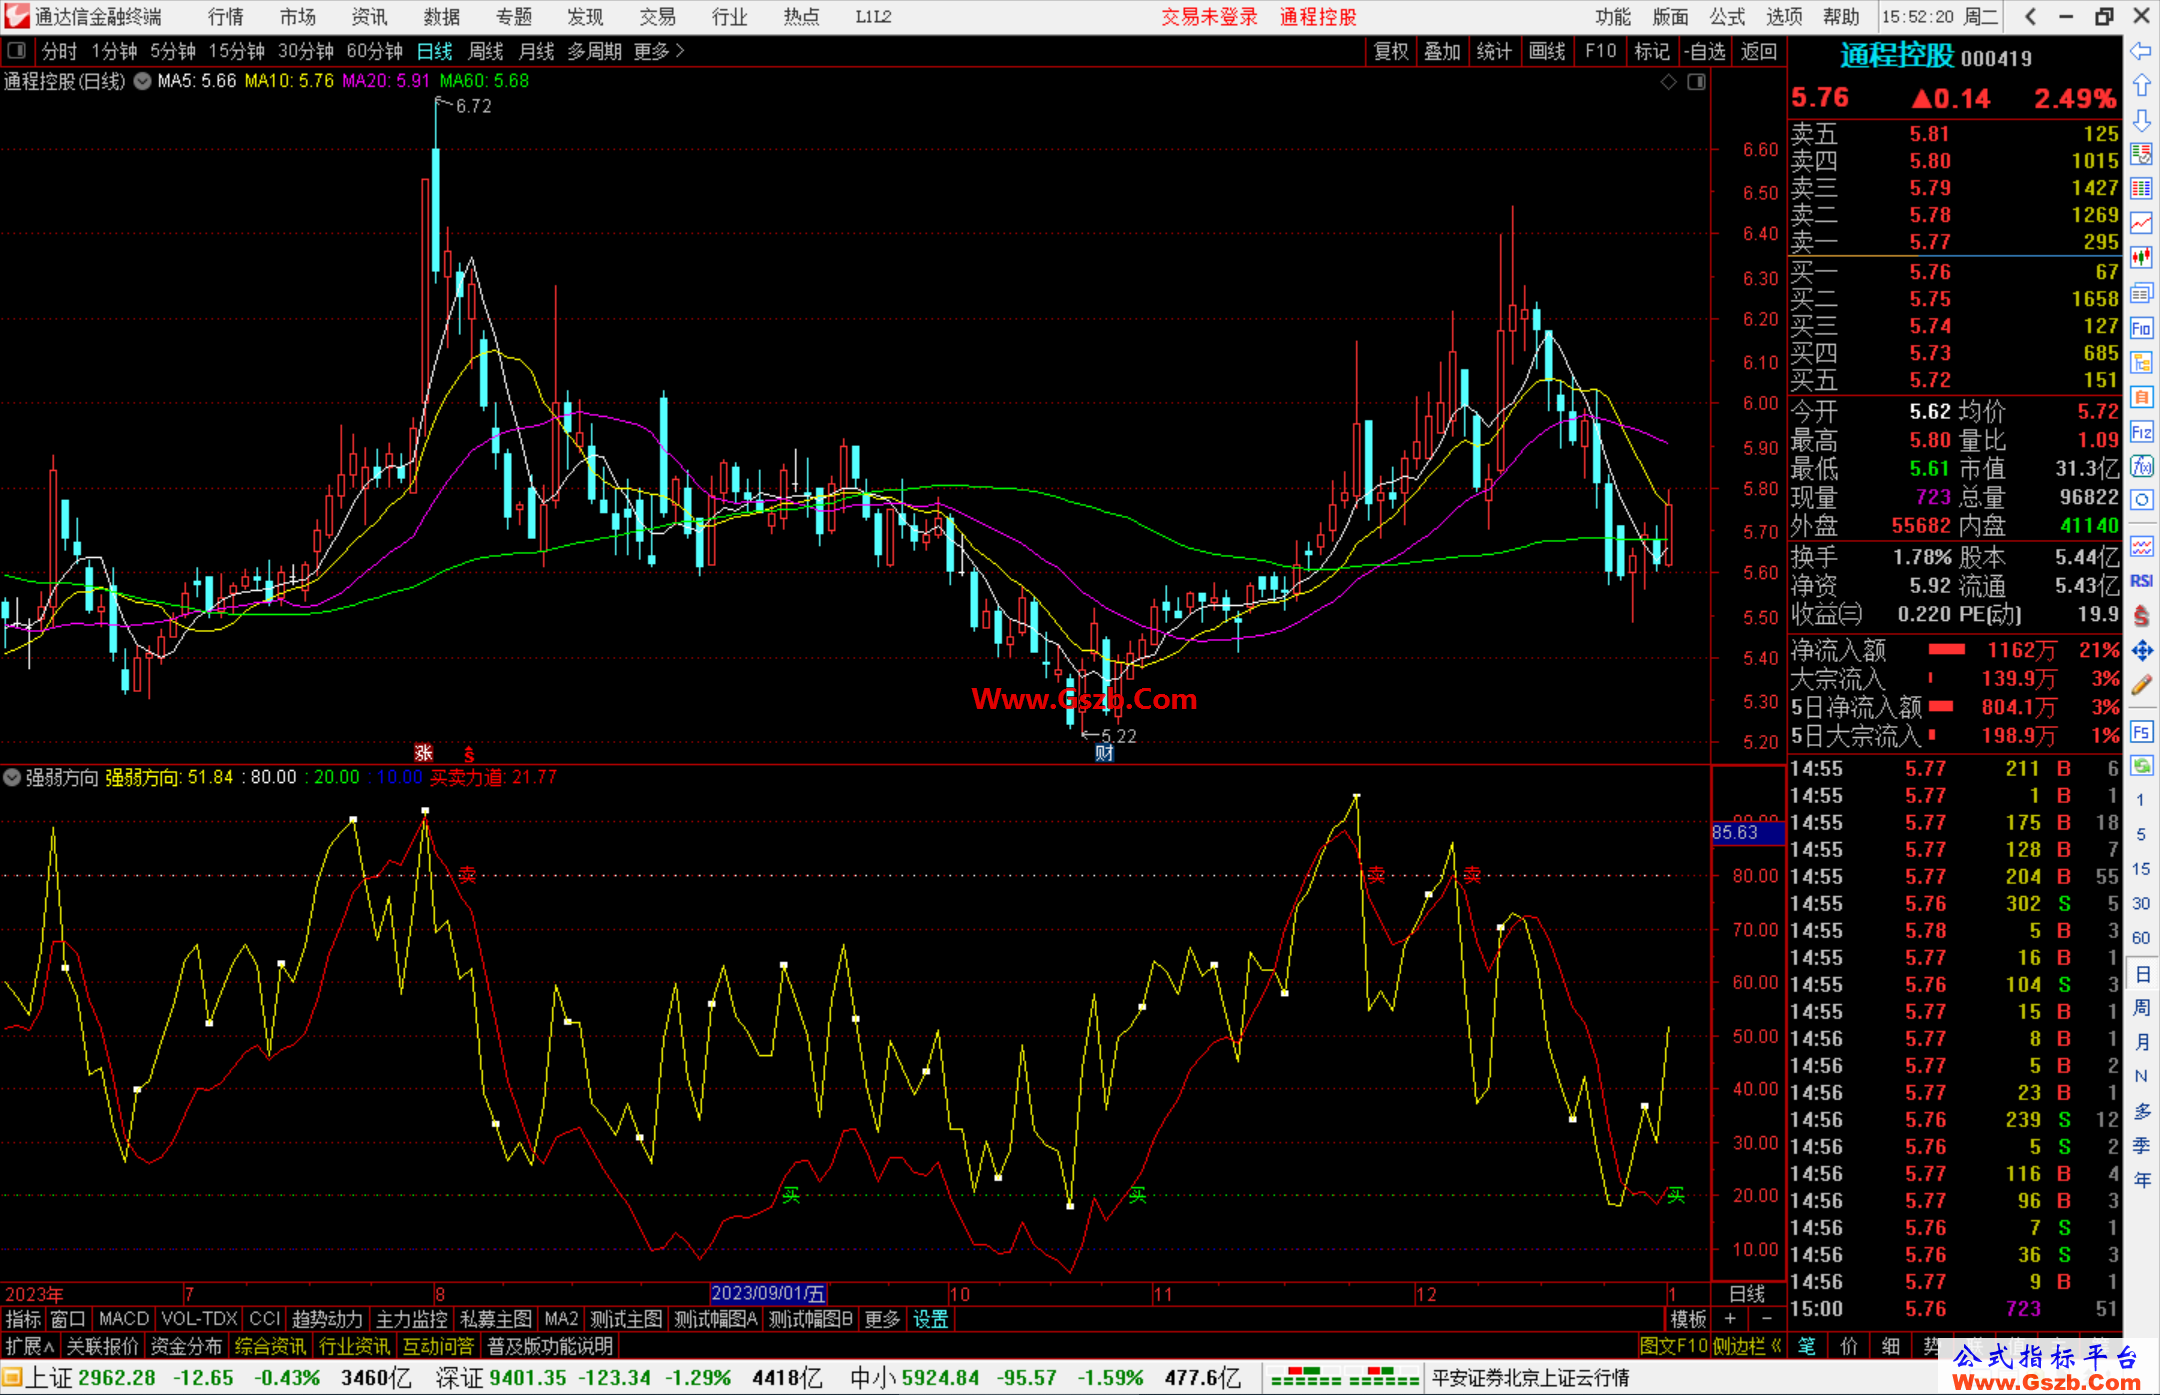Click the previous arrow next to the clock
2160x1395 pixels.
point(2030,16)
